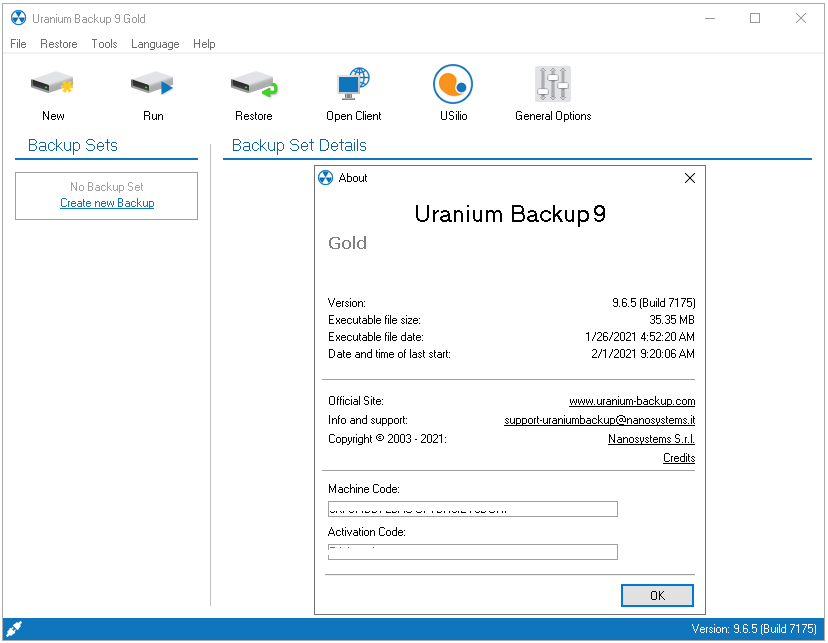Click the Uranium Backup 9 dialog title

510,214
